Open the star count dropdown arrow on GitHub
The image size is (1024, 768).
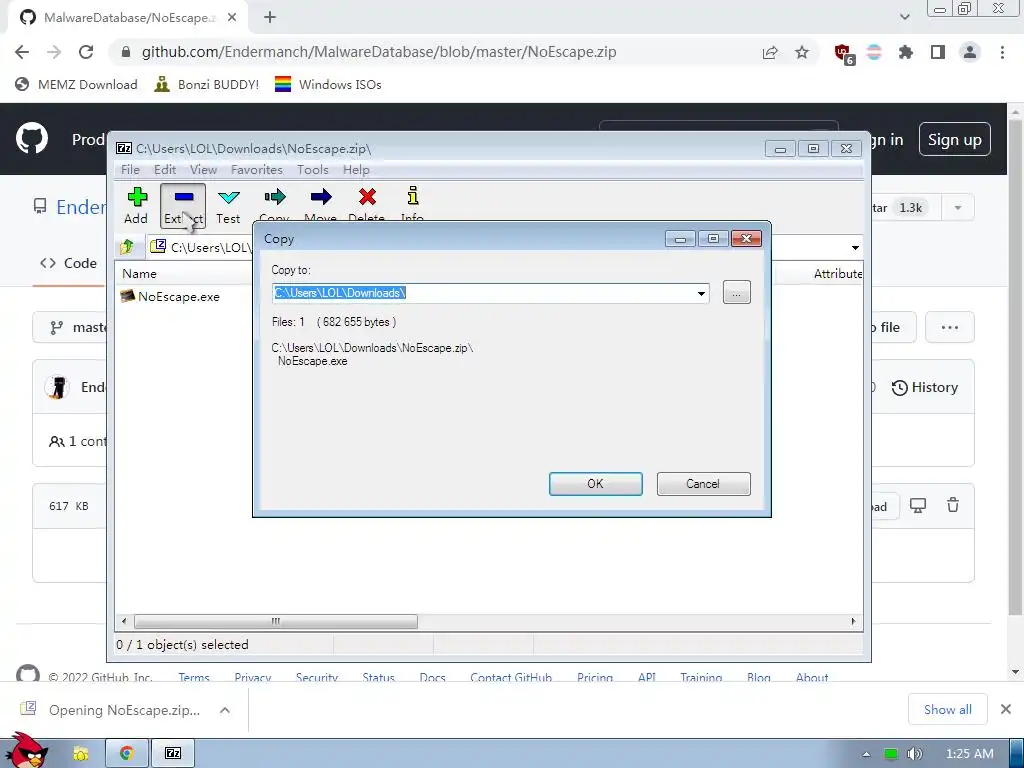click(x=958, y=208)
